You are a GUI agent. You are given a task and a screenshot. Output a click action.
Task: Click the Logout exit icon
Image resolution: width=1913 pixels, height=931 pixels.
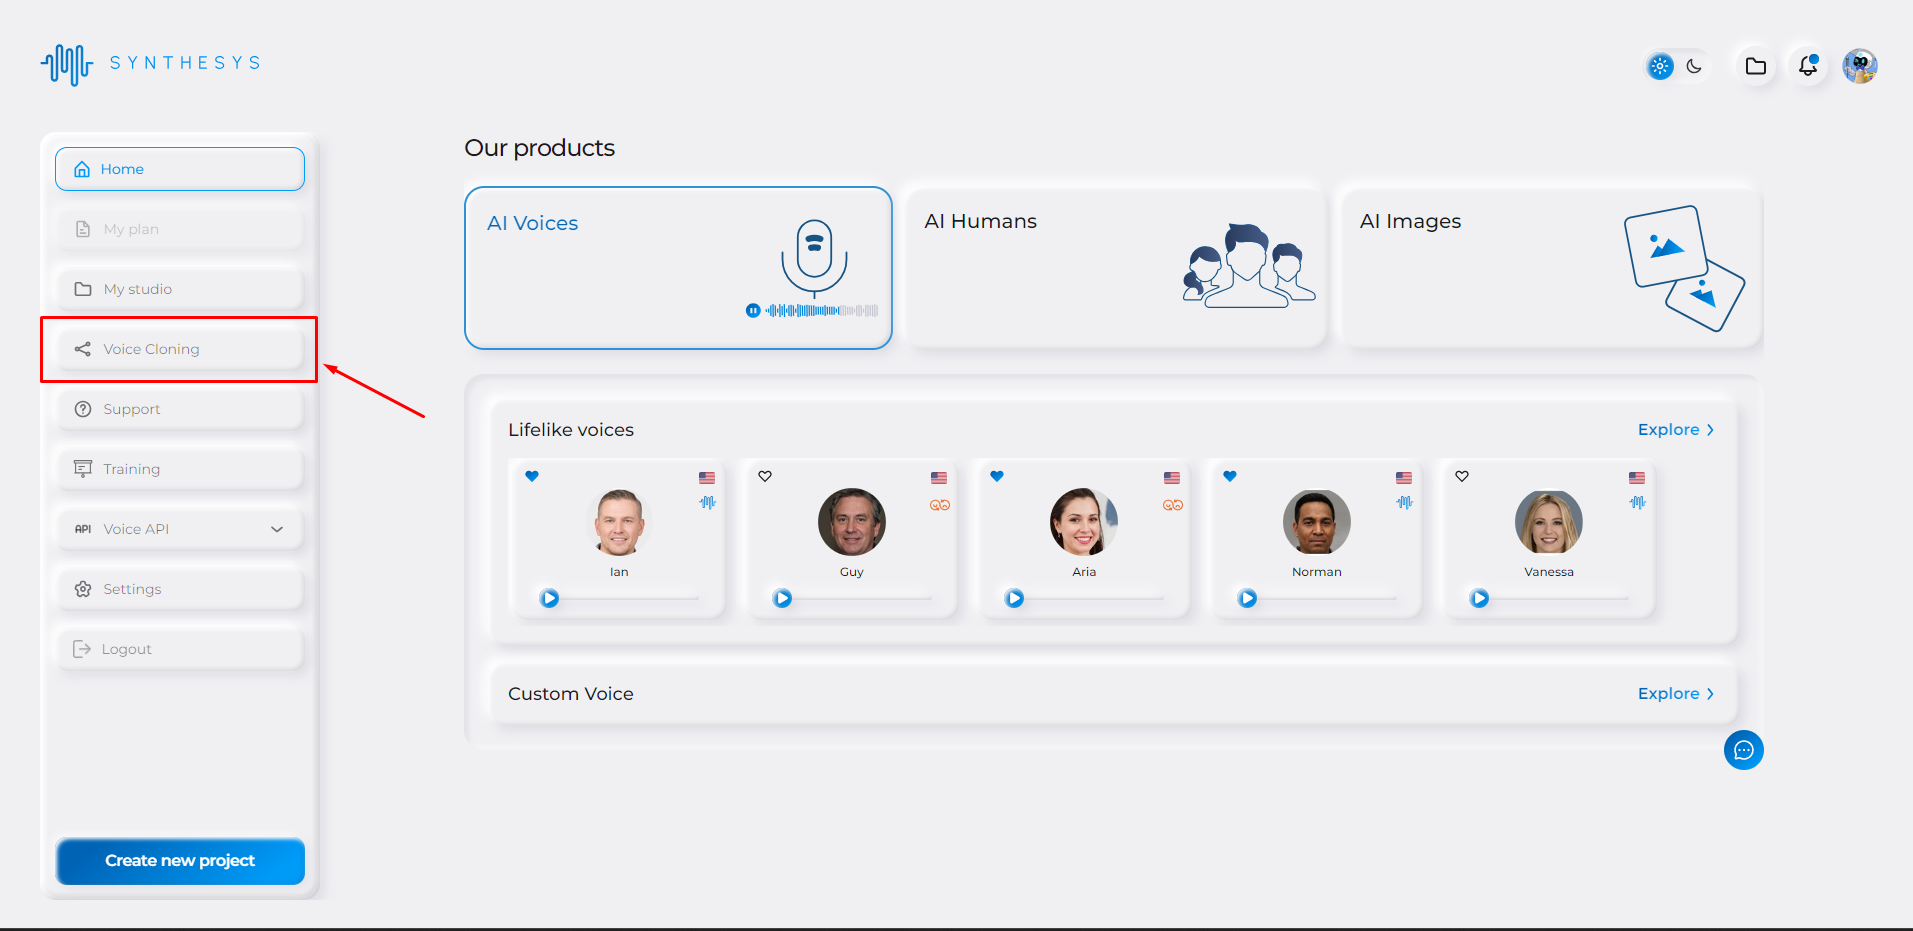(x=82, y=649)
